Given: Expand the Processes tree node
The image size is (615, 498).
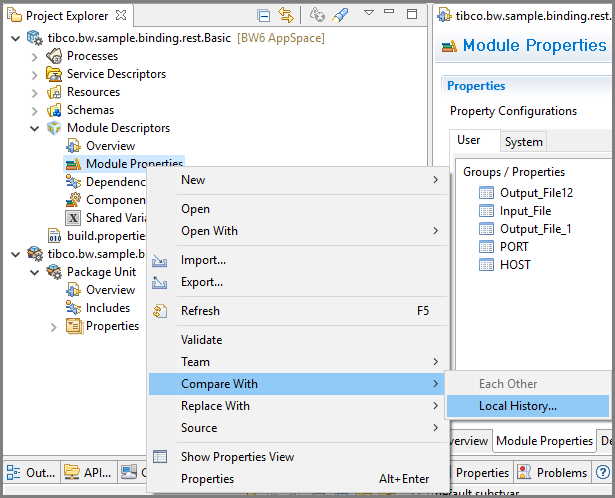Looking at the screenshot, I should tap(35, 57).
